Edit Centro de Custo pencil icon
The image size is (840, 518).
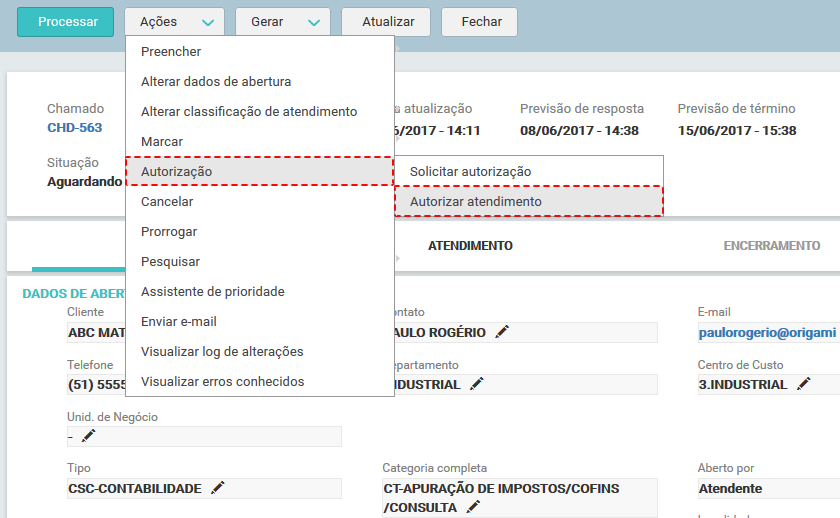[804, 384]
